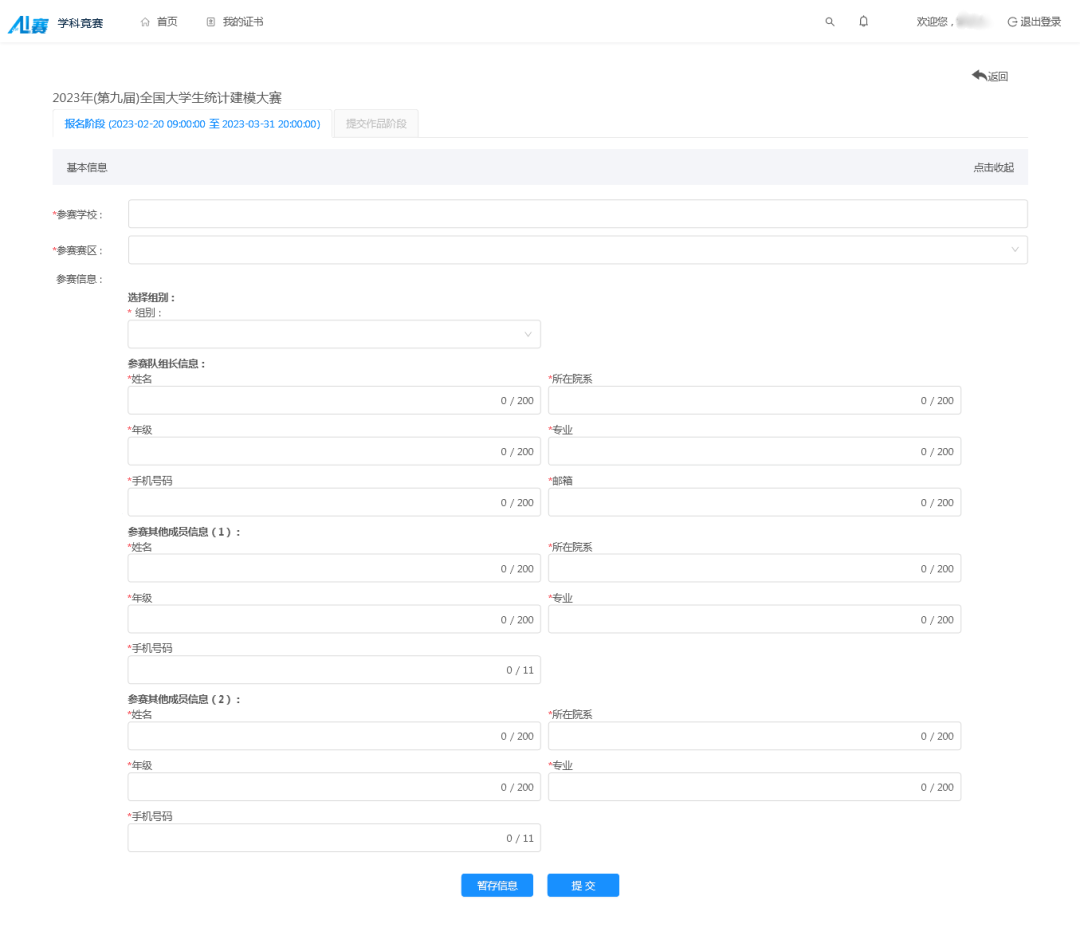Go to 首页 home page
The height and width of the screenshot is (947, 1080).
[x=159, y=22]
